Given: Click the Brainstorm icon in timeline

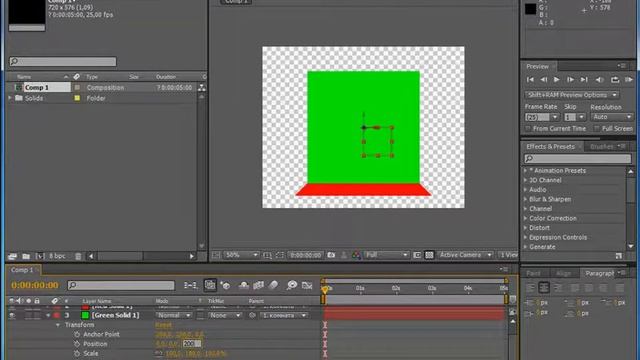Looking at the screenshot, I should (291, 285).
